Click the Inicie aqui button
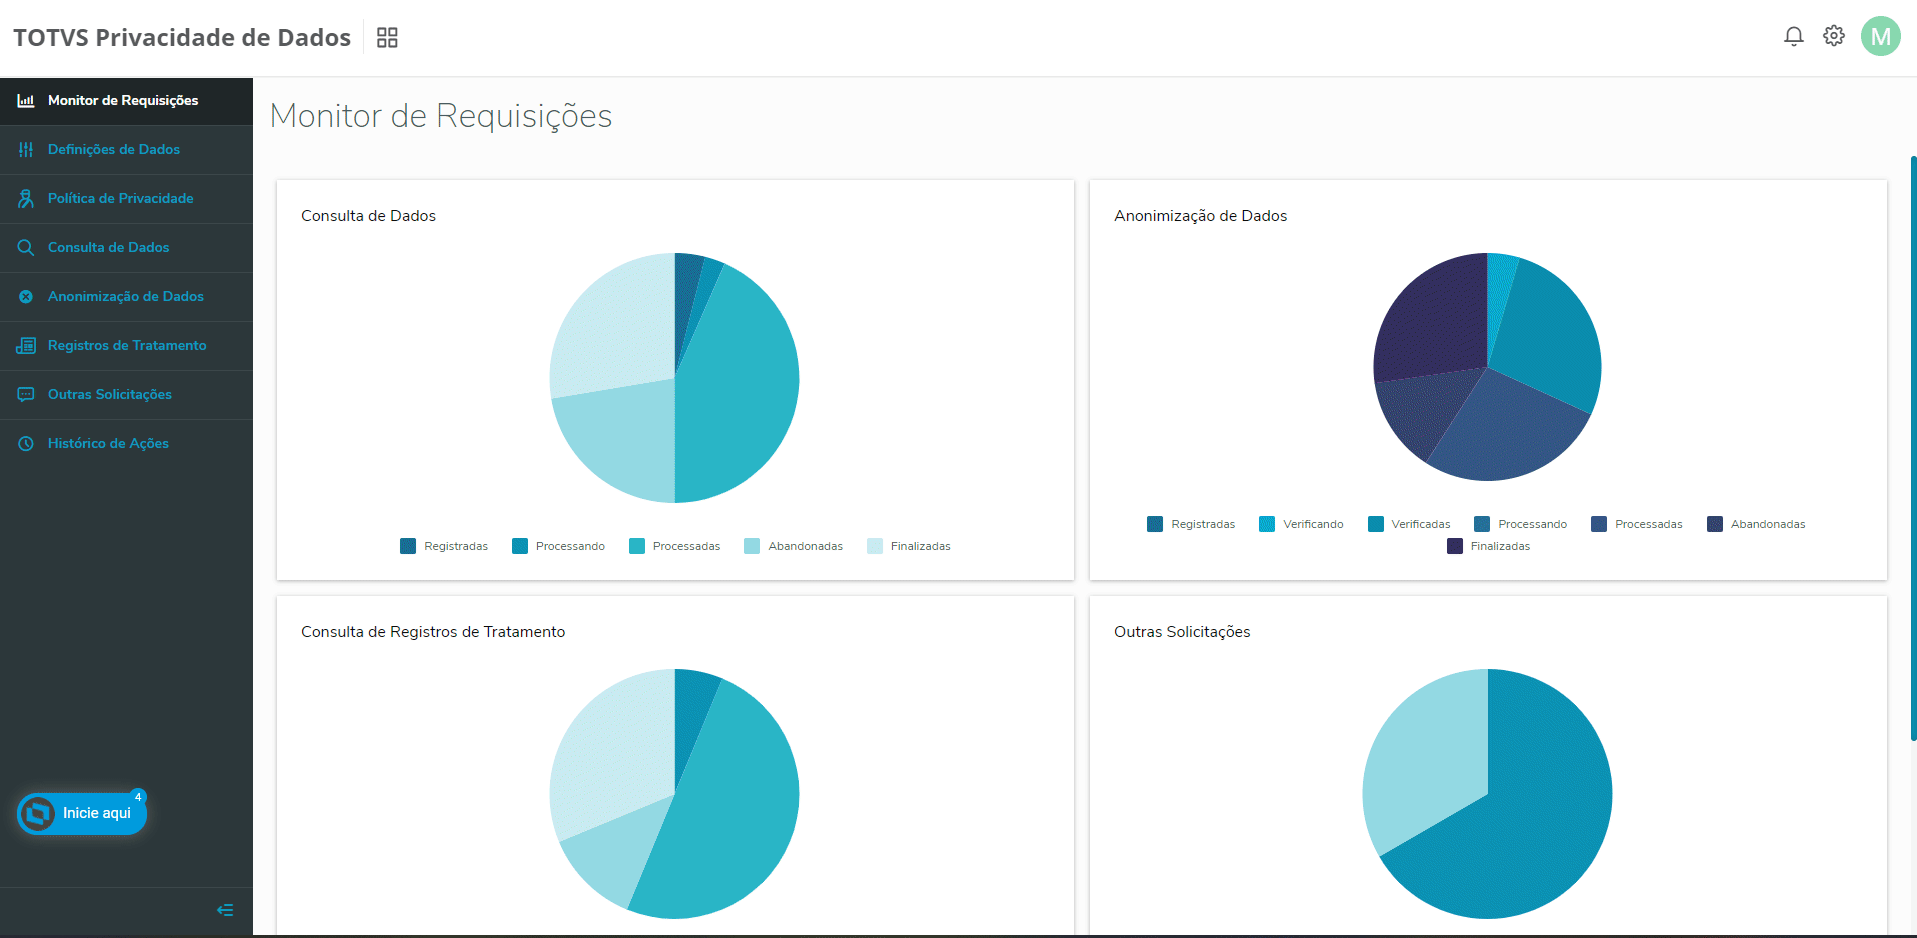The width and height of the screenshot is (1917, 938). [82, 814]
